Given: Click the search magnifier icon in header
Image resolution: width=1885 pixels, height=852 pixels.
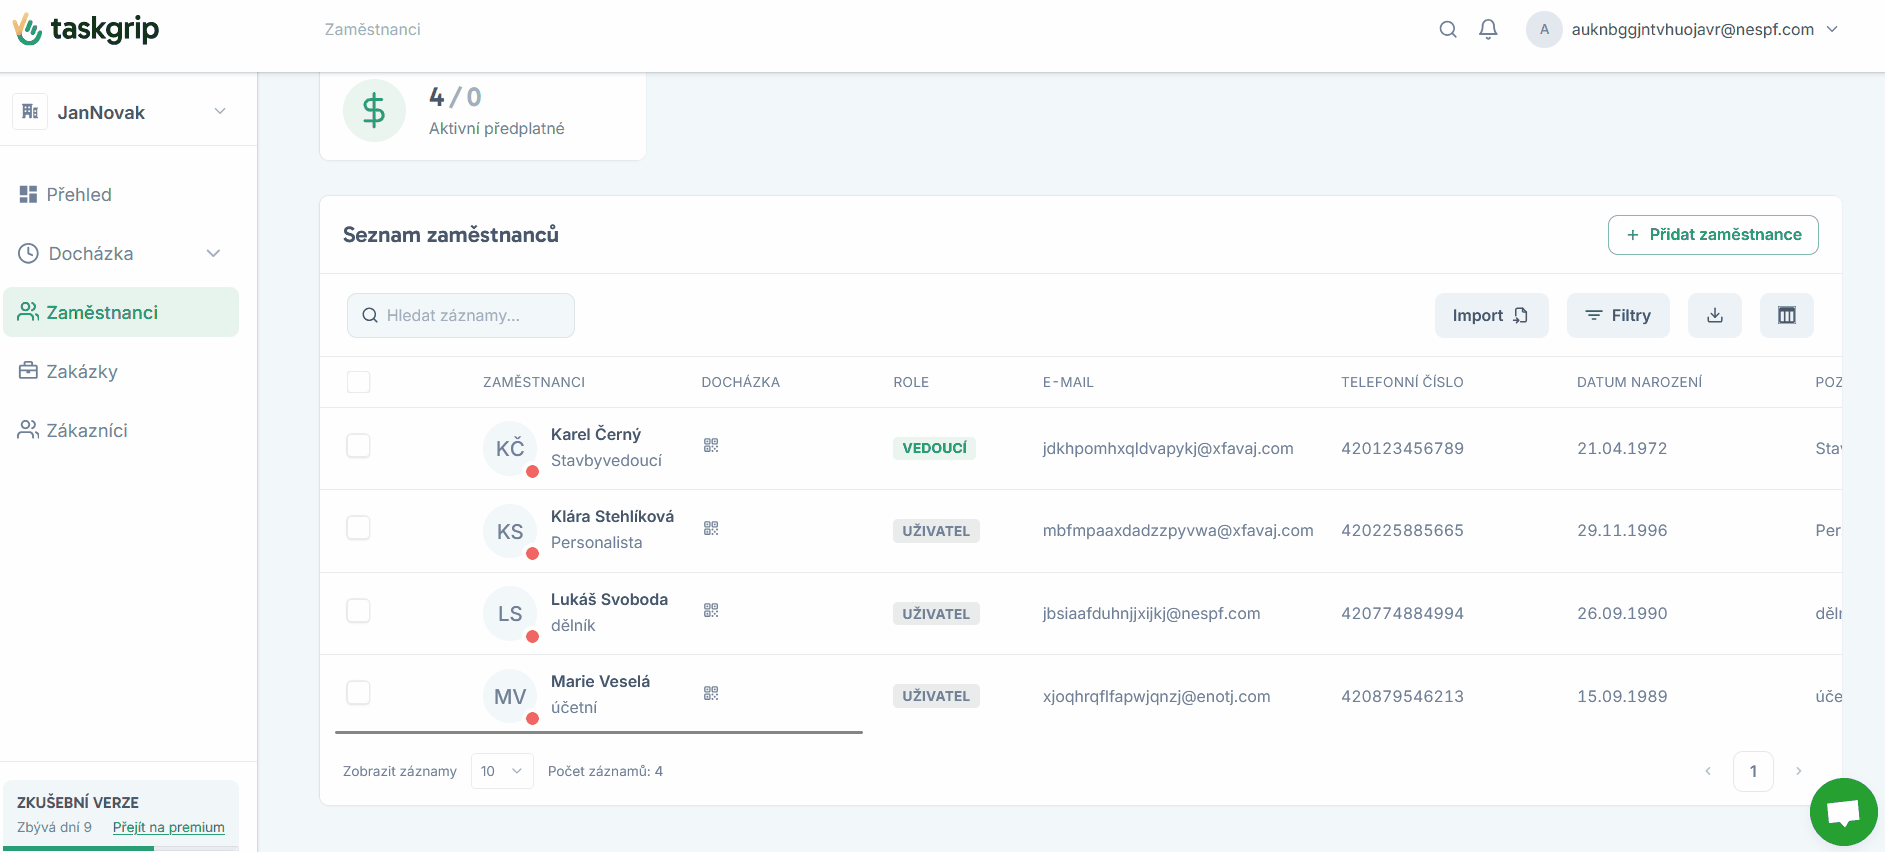Looking at the screenshot, I should point(1447,30).
